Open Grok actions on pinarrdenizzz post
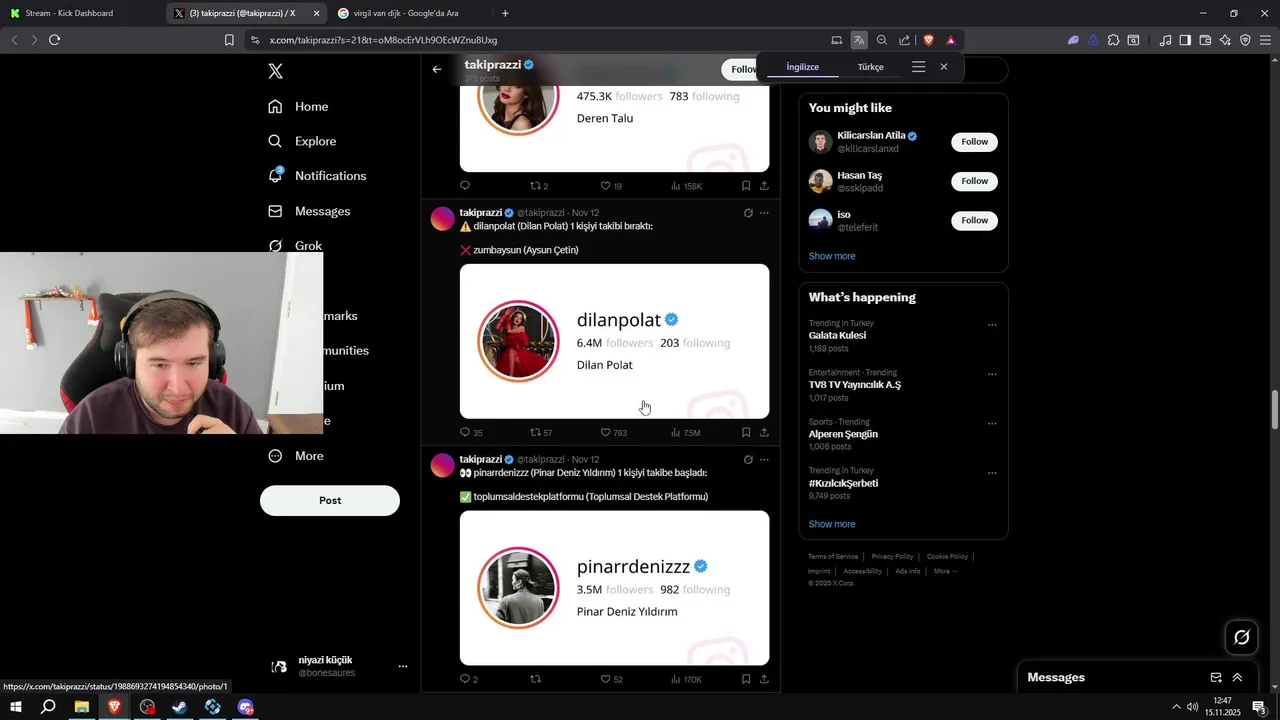Screen dimensions: 1280x720 [748, 460]
